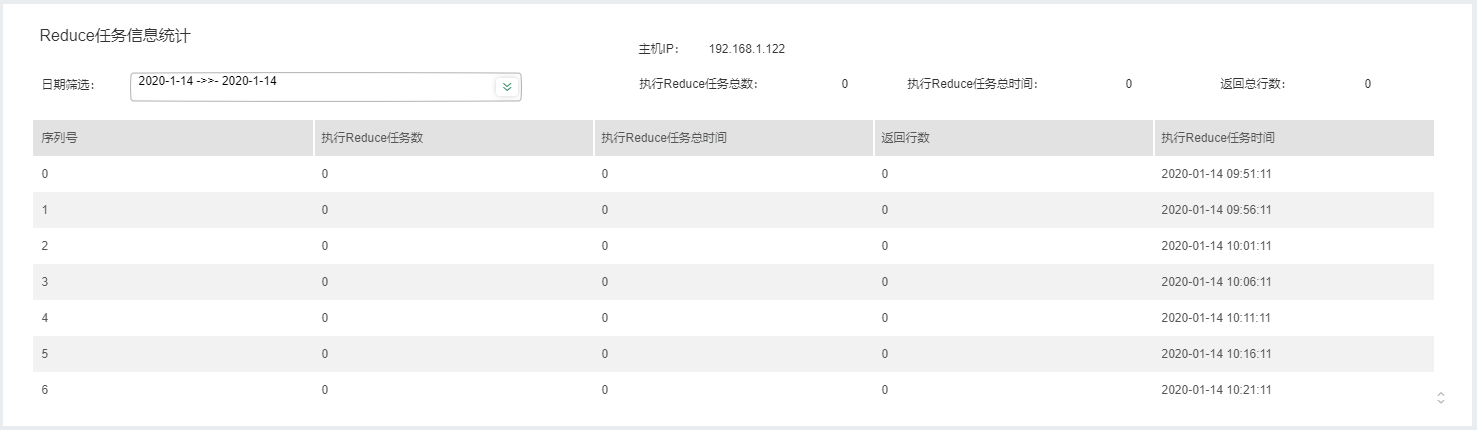
Task: Click the 返回行数 column header
Action: click(x=905, y=138)
